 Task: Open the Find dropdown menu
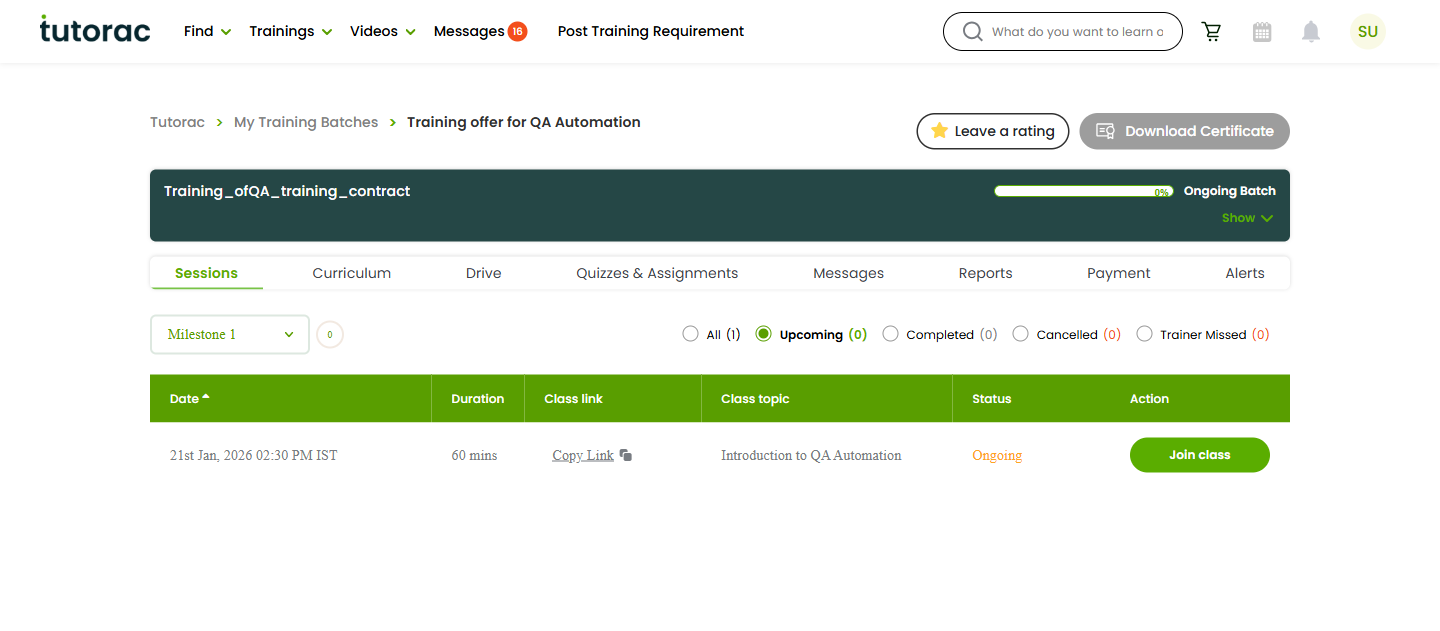[208, 31]
